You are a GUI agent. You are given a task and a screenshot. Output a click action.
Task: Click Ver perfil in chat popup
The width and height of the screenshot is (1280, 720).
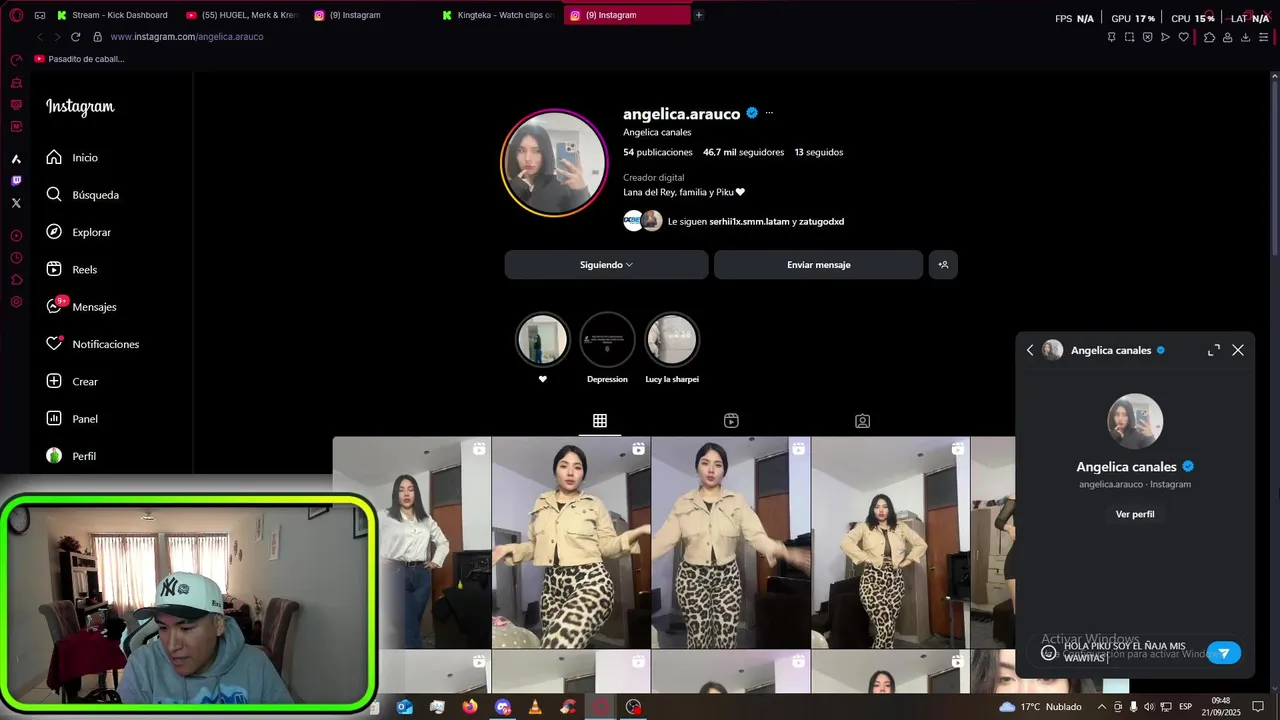pyautogui.click(x=1135, y=514)
